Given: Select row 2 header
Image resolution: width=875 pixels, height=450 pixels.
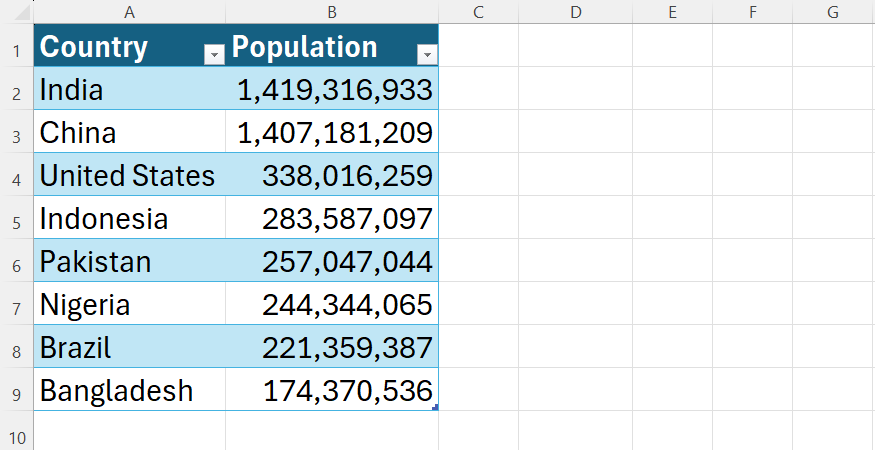Looking at the screenshot, I should [x=17, y=88].
